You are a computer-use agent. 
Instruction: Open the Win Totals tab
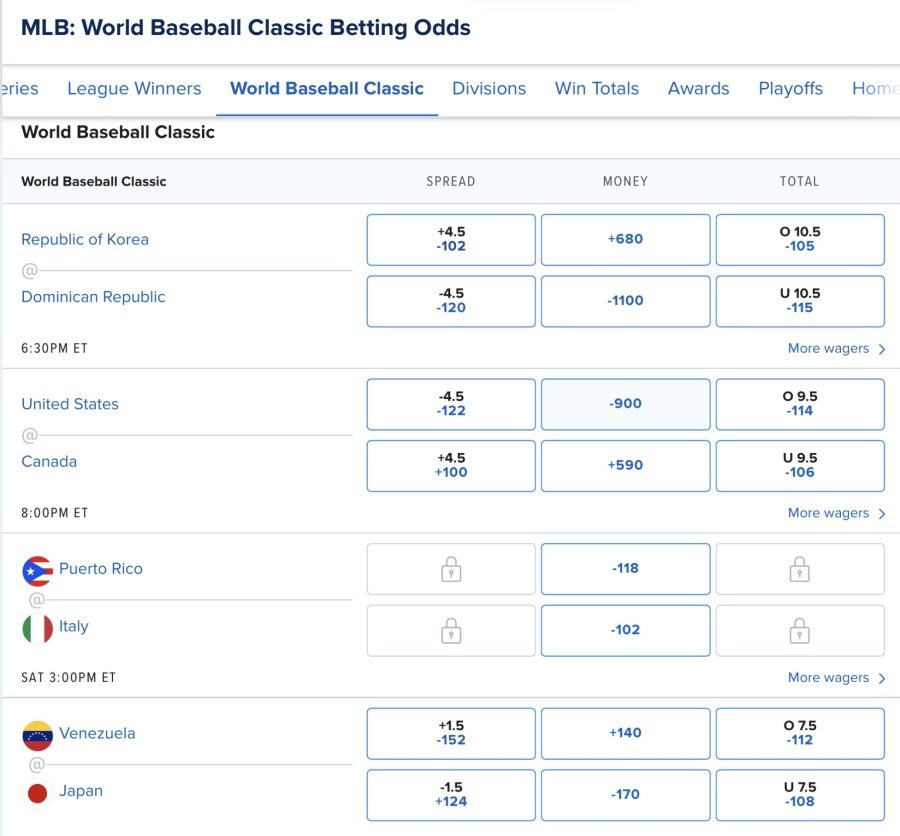pyautogui.click(x=596, y=88)
